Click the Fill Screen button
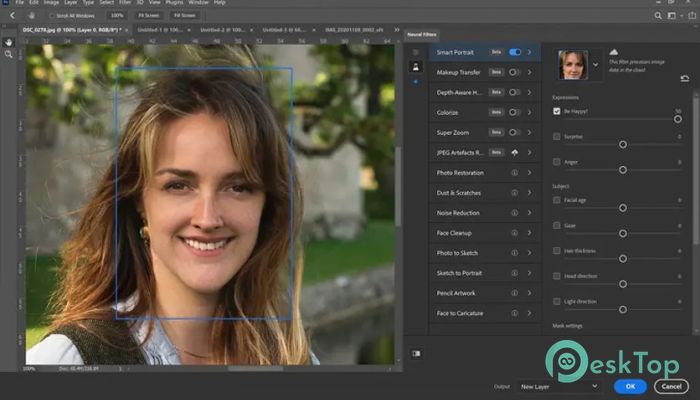Screen dimensions: 700x400 184,16
